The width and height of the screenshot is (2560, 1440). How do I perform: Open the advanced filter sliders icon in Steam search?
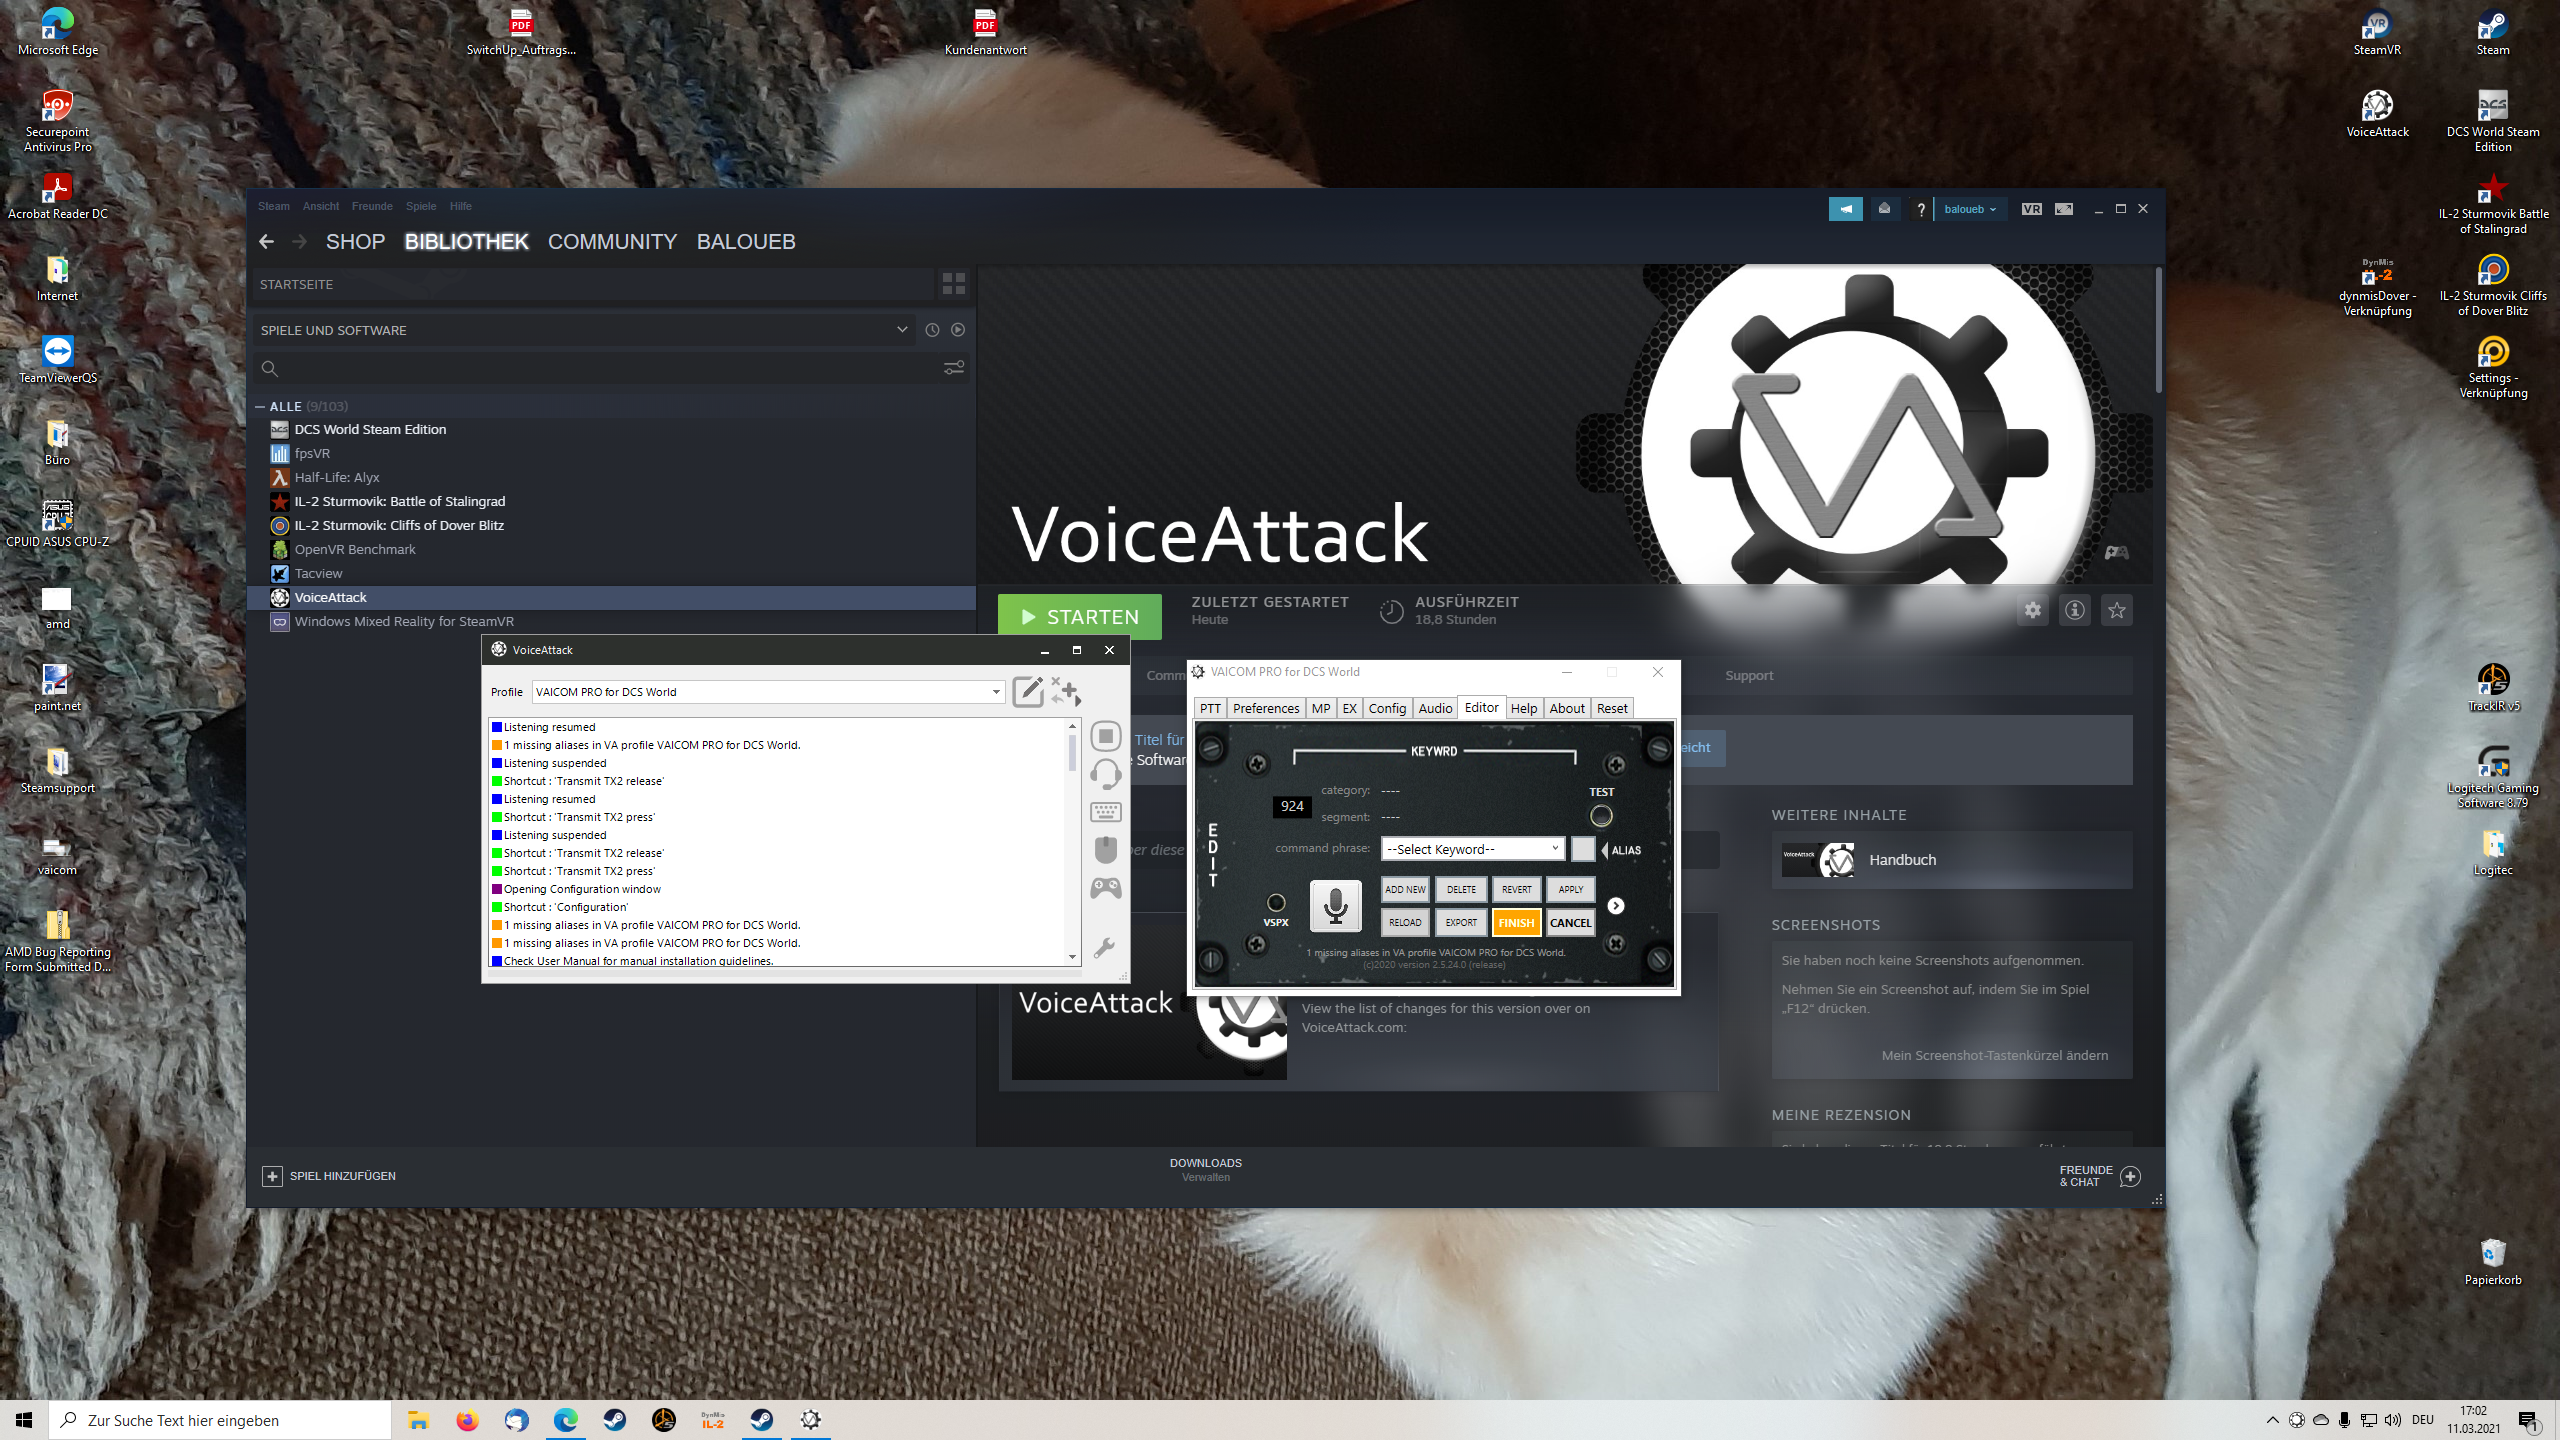click(954, 368)
